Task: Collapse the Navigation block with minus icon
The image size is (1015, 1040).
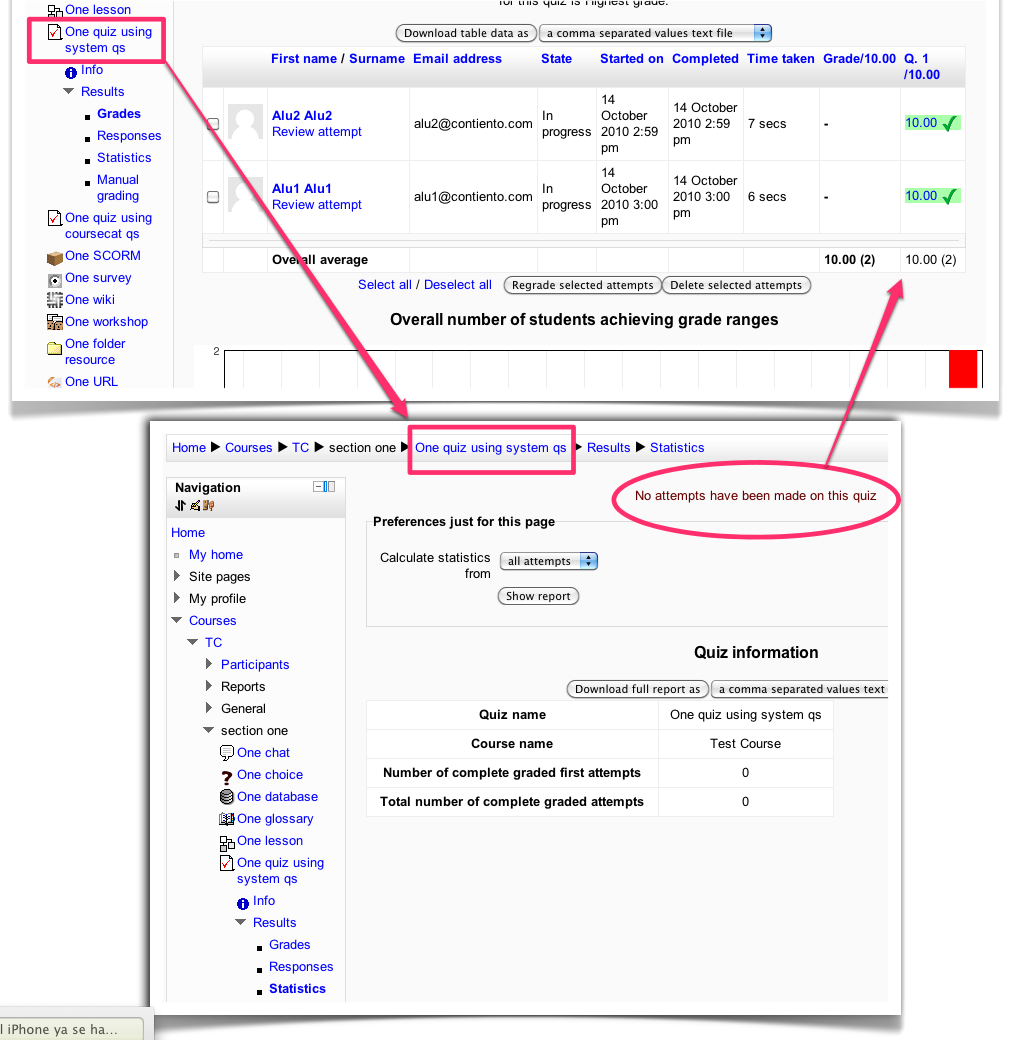Action: click(318, 487)
